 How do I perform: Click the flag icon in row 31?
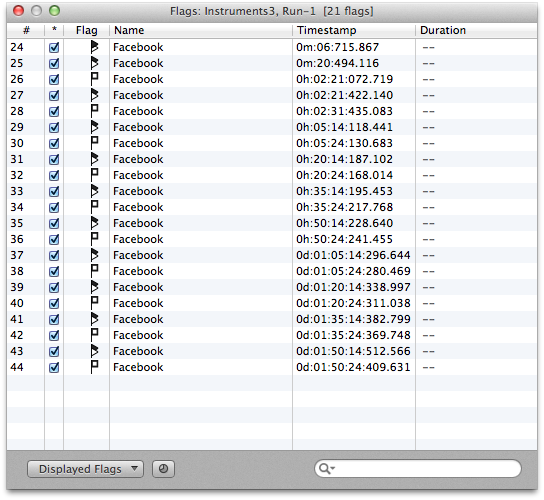pyautogui.click(x=94, y=159)
